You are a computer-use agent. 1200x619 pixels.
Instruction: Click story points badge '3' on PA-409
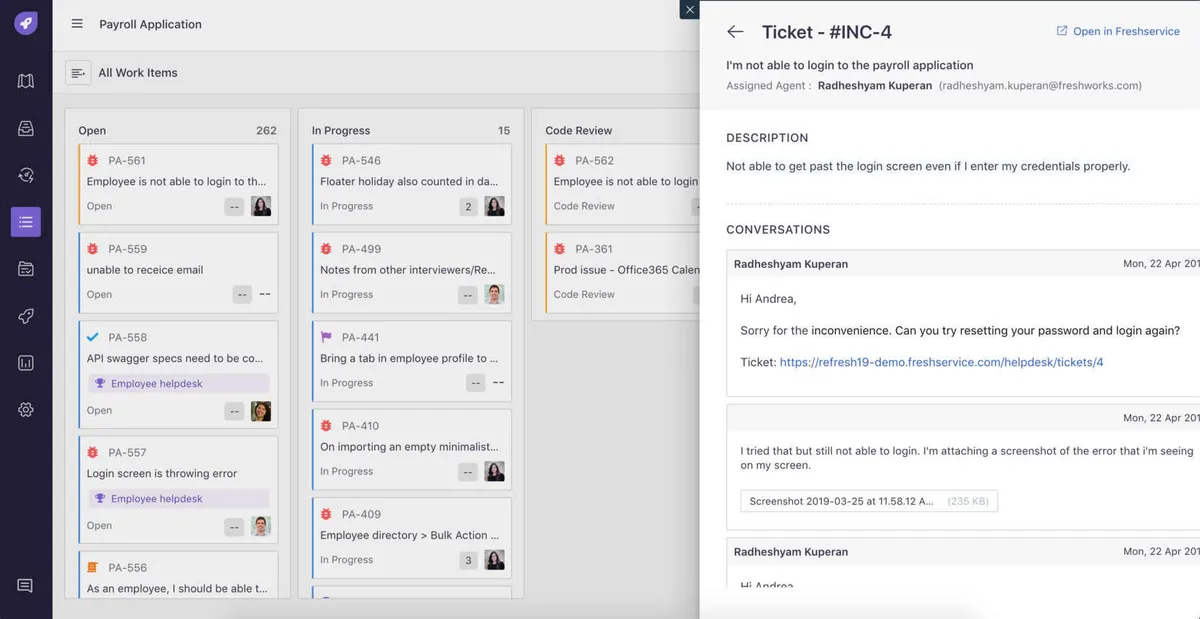468,560
